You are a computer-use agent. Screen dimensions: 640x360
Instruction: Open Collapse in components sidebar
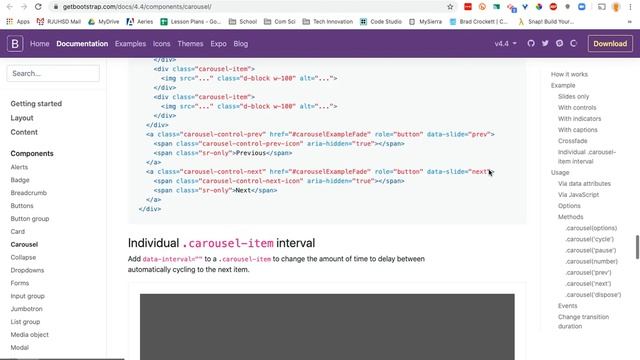point(23,257)
